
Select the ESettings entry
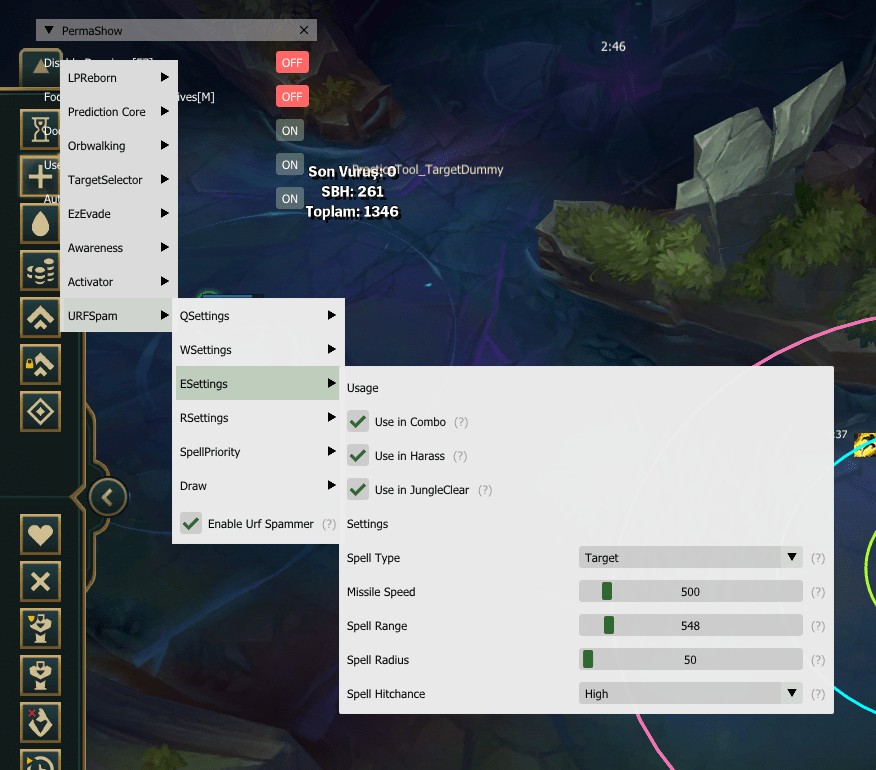point(258,383)
